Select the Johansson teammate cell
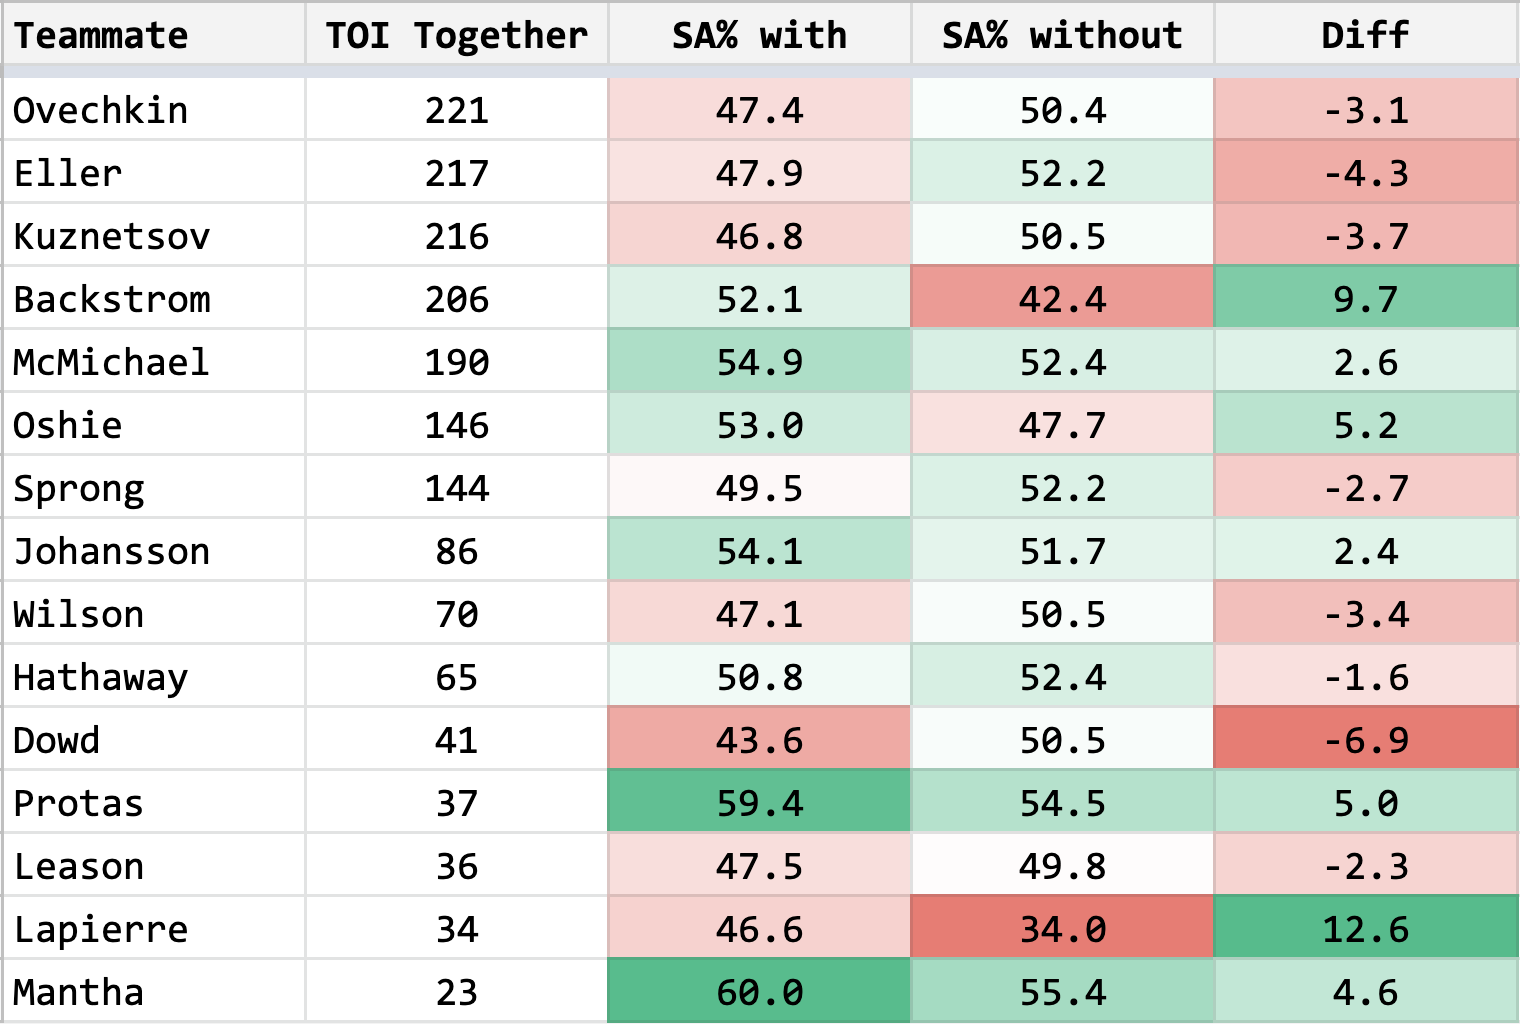1520x1024 pixels. click(112, 551)
